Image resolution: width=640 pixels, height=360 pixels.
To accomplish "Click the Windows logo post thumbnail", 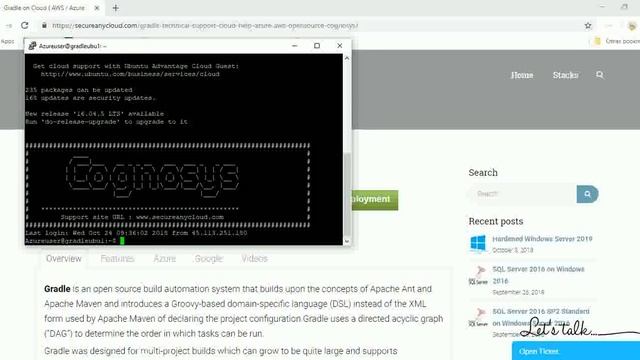I will [x=478, y=243].
